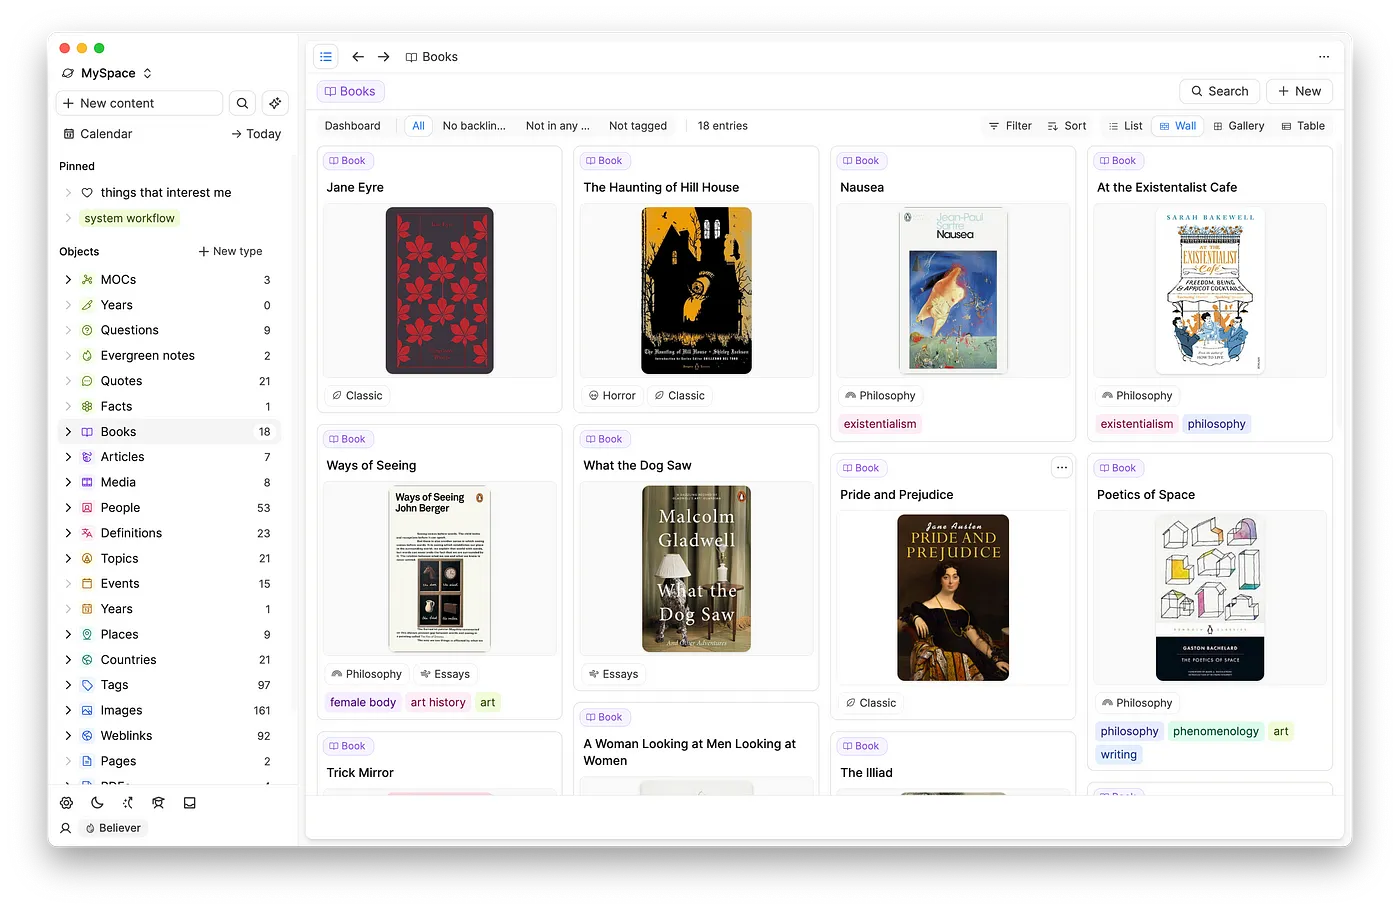
Task: Select the Not tagged filter tab
Action: (638, 126)
